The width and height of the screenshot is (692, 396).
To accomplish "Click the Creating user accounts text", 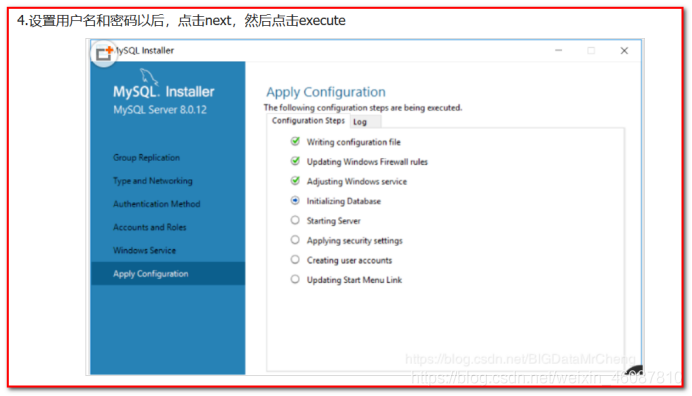I will (350, 260).
